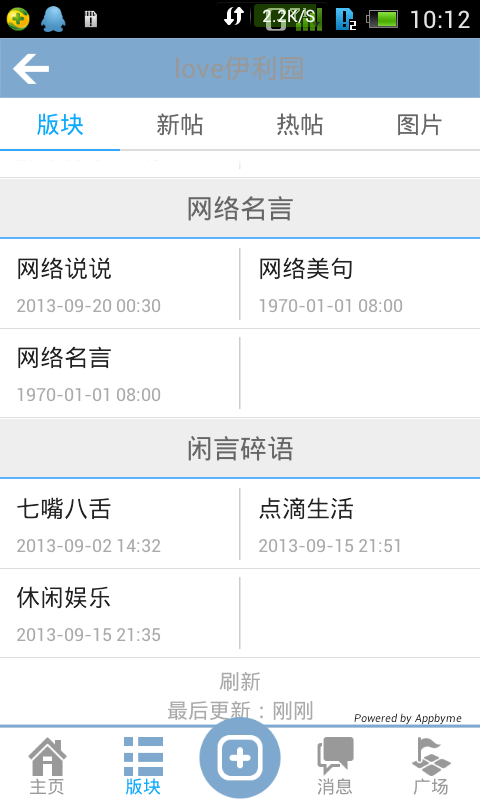Switch to the 热帖 tab
480x800 pixels.
point(300,124)
